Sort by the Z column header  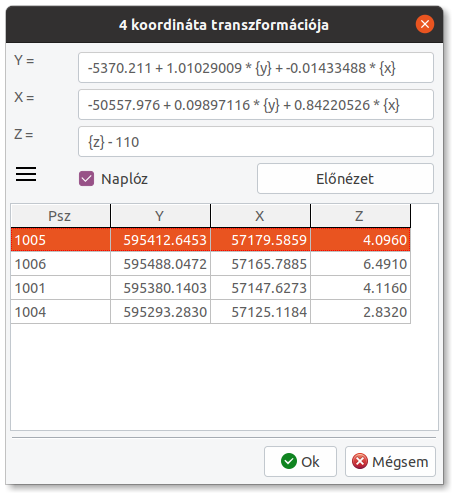click(x=360, y=216)
